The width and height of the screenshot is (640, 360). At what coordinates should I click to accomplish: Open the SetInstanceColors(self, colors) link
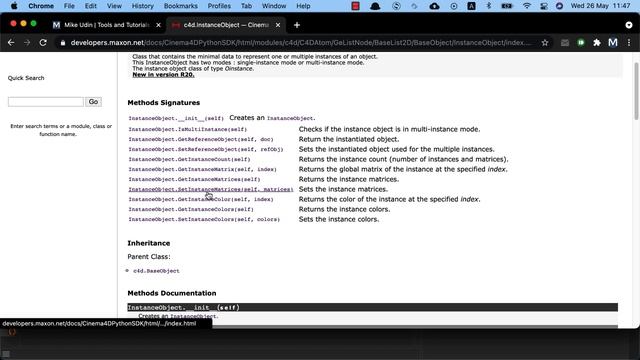coord(204,219)
